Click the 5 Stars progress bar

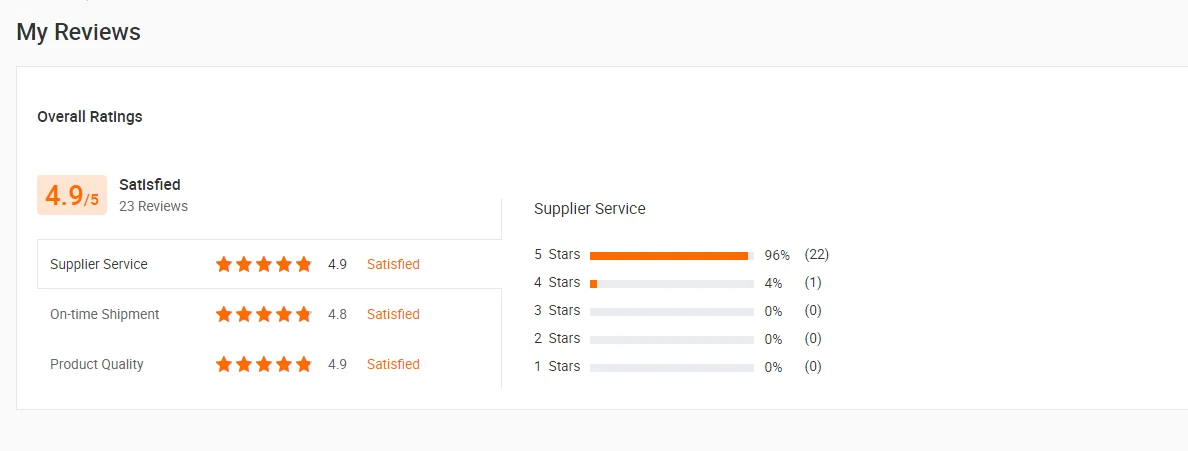point(671,256)
